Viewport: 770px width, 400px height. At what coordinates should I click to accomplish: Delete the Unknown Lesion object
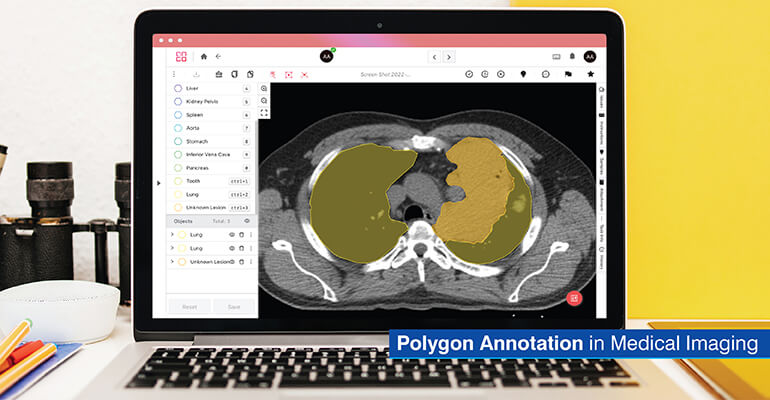242,262
